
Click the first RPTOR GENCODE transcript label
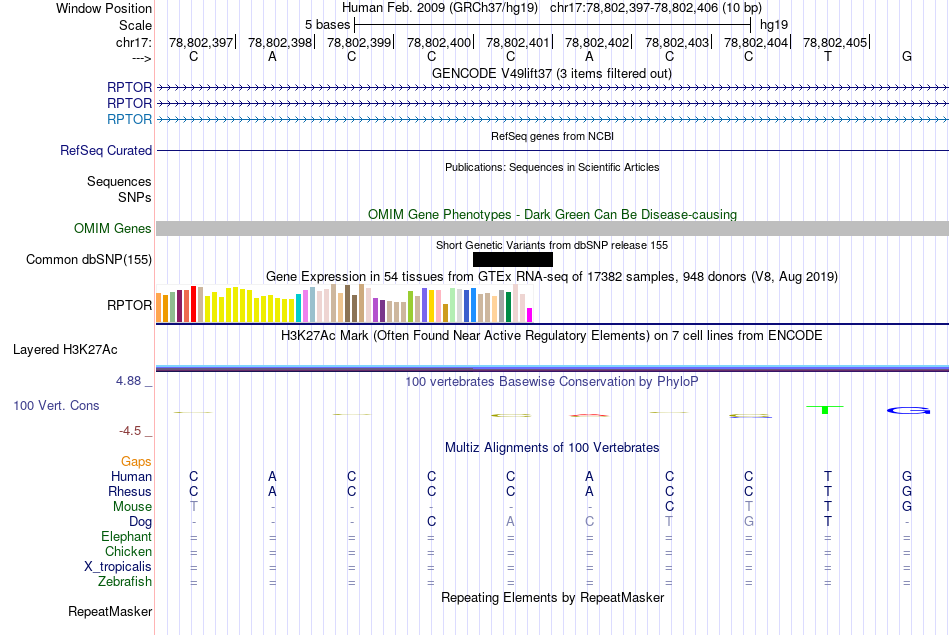pyautogui.click(x=129, y=87)
